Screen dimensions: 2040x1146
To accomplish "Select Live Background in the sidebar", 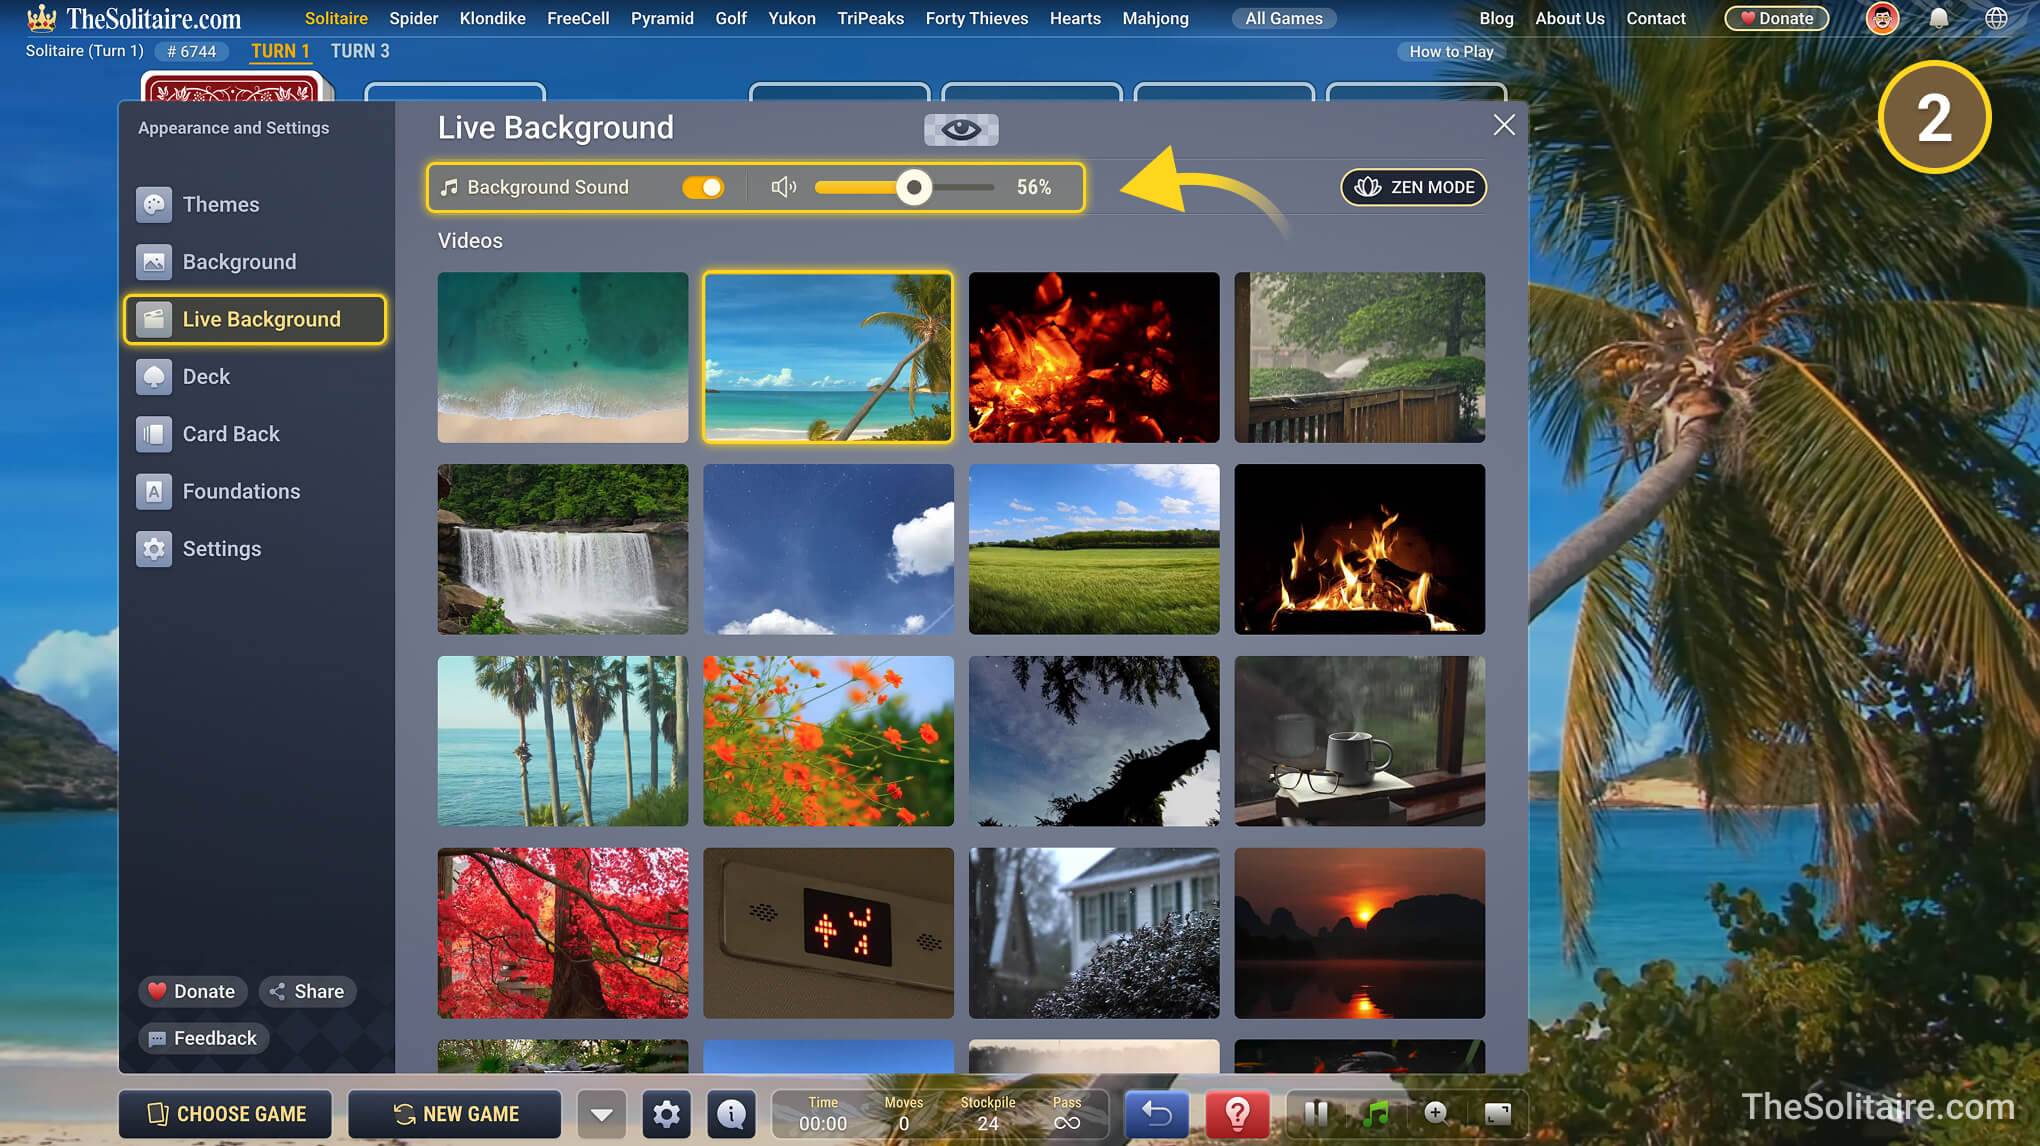I will pyautogui.click(x=255, y=319).
